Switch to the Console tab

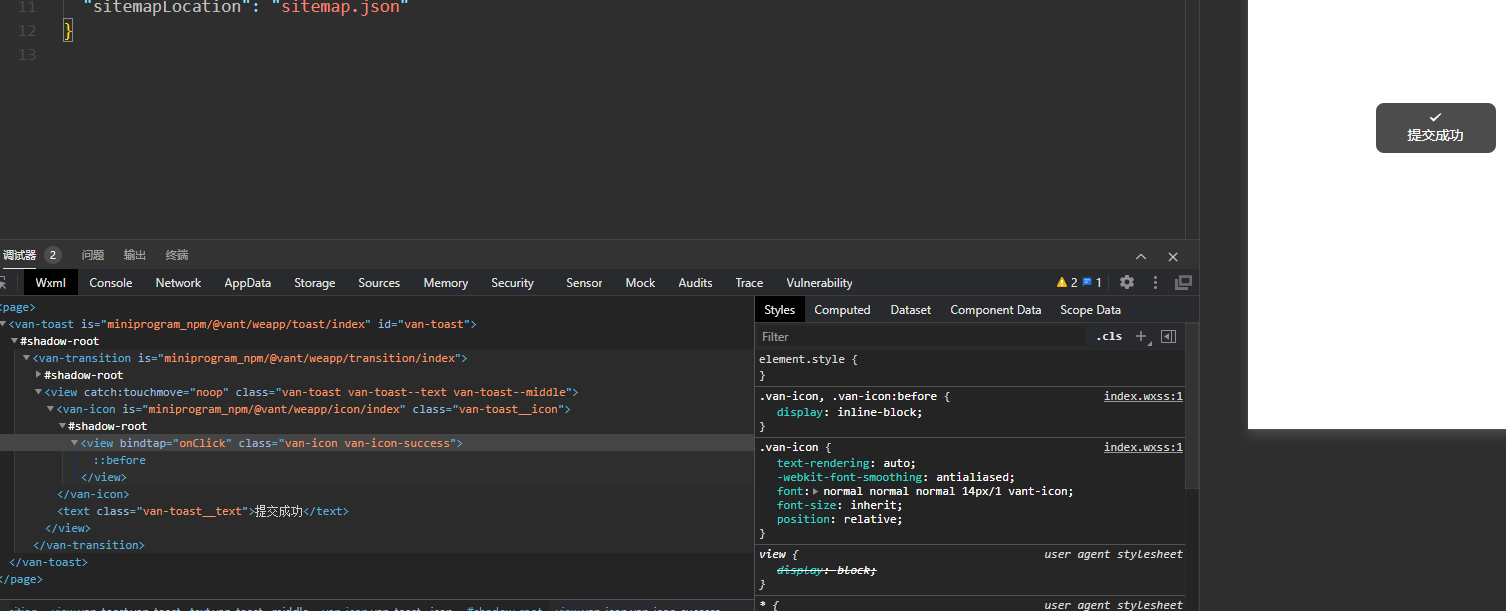point(111,283)
